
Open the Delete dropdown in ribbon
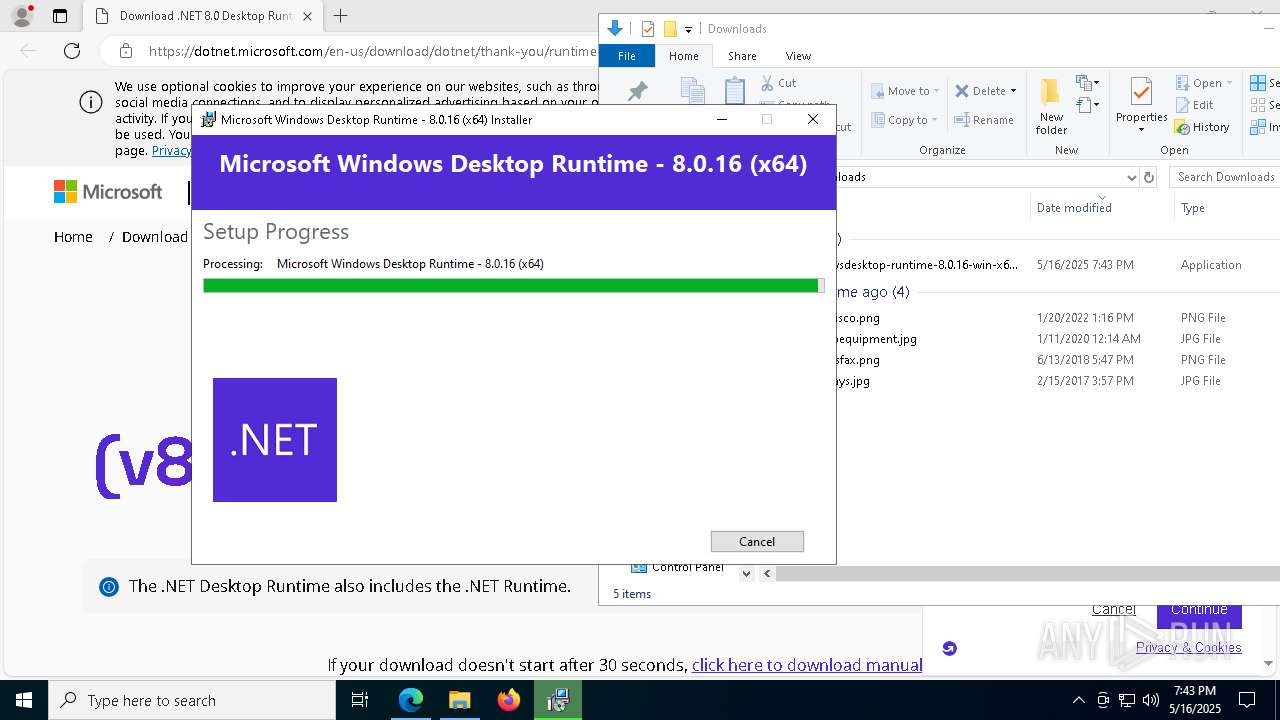(986, 90)
